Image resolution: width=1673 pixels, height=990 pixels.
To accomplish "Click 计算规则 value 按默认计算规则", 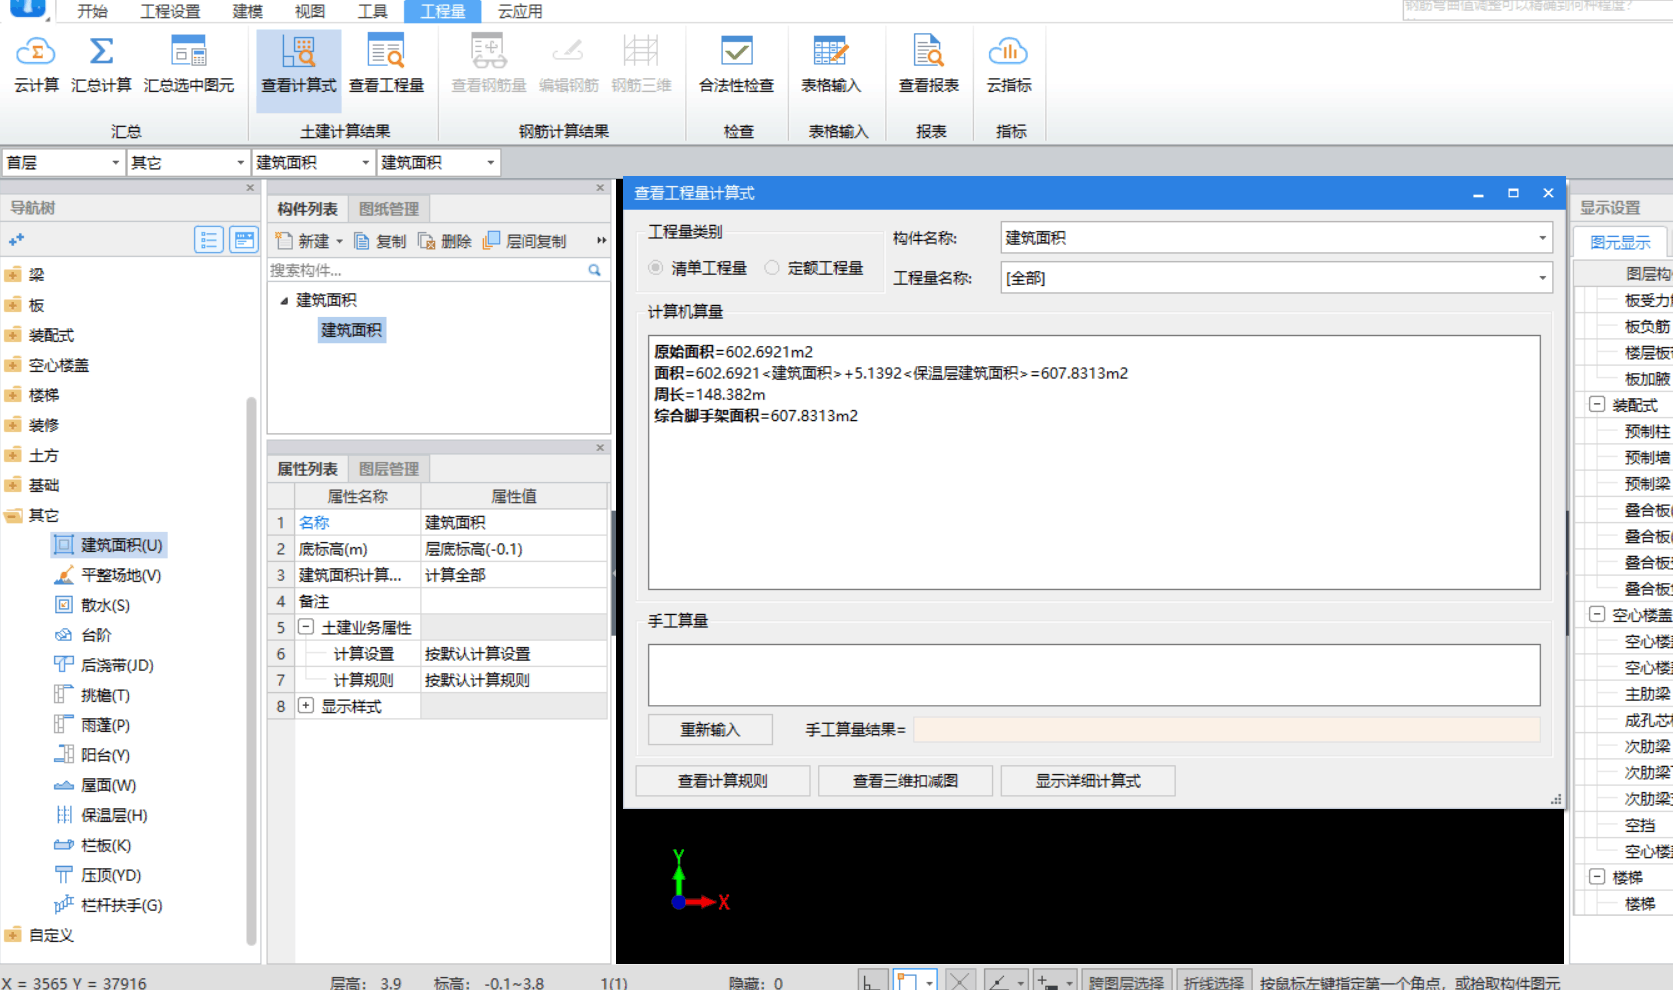I will point(514,680).
